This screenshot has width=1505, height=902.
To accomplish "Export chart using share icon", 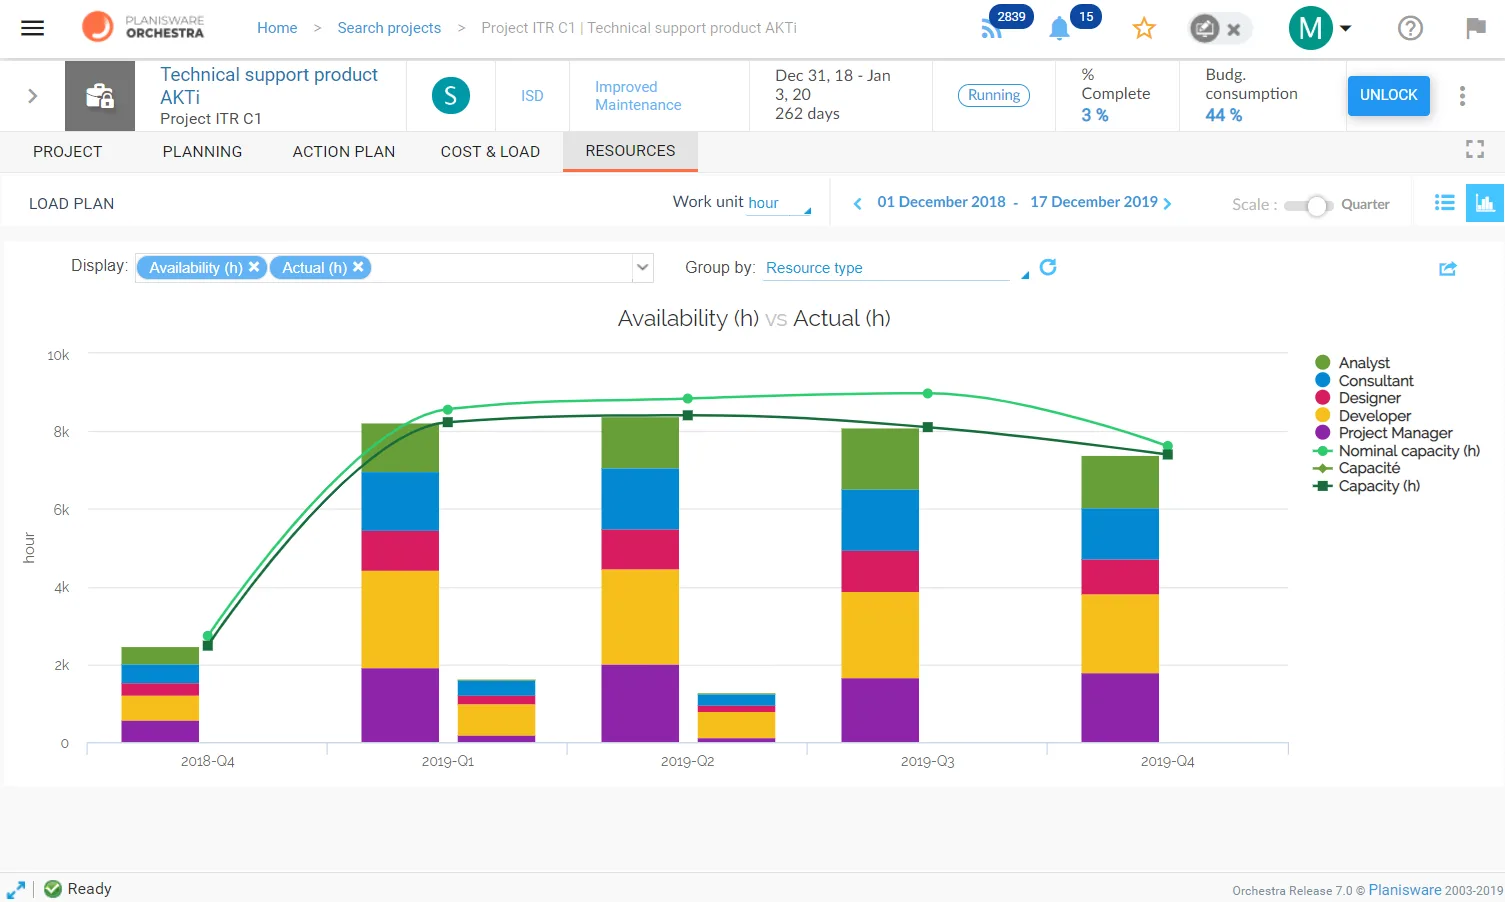I will click(1448, 268).
